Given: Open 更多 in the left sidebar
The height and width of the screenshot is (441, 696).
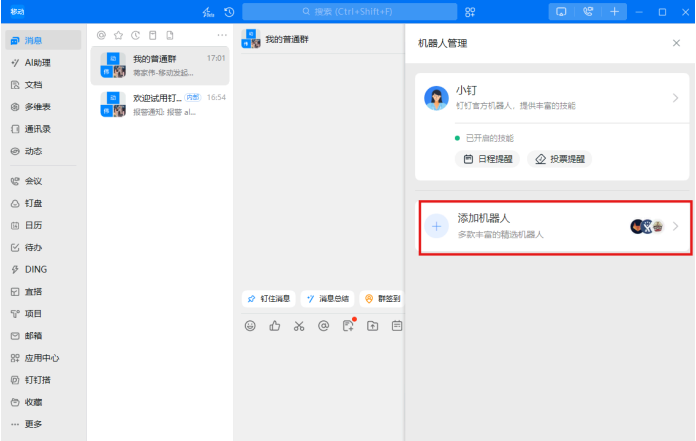Looking at the screenshot, I should click(33, 424).
